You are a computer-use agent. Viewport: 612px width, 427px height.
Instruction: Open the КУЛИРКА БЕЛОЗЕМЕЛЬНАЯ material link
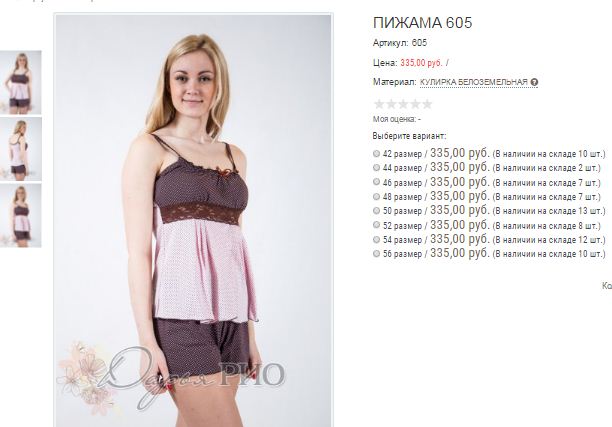click(474, 82)
